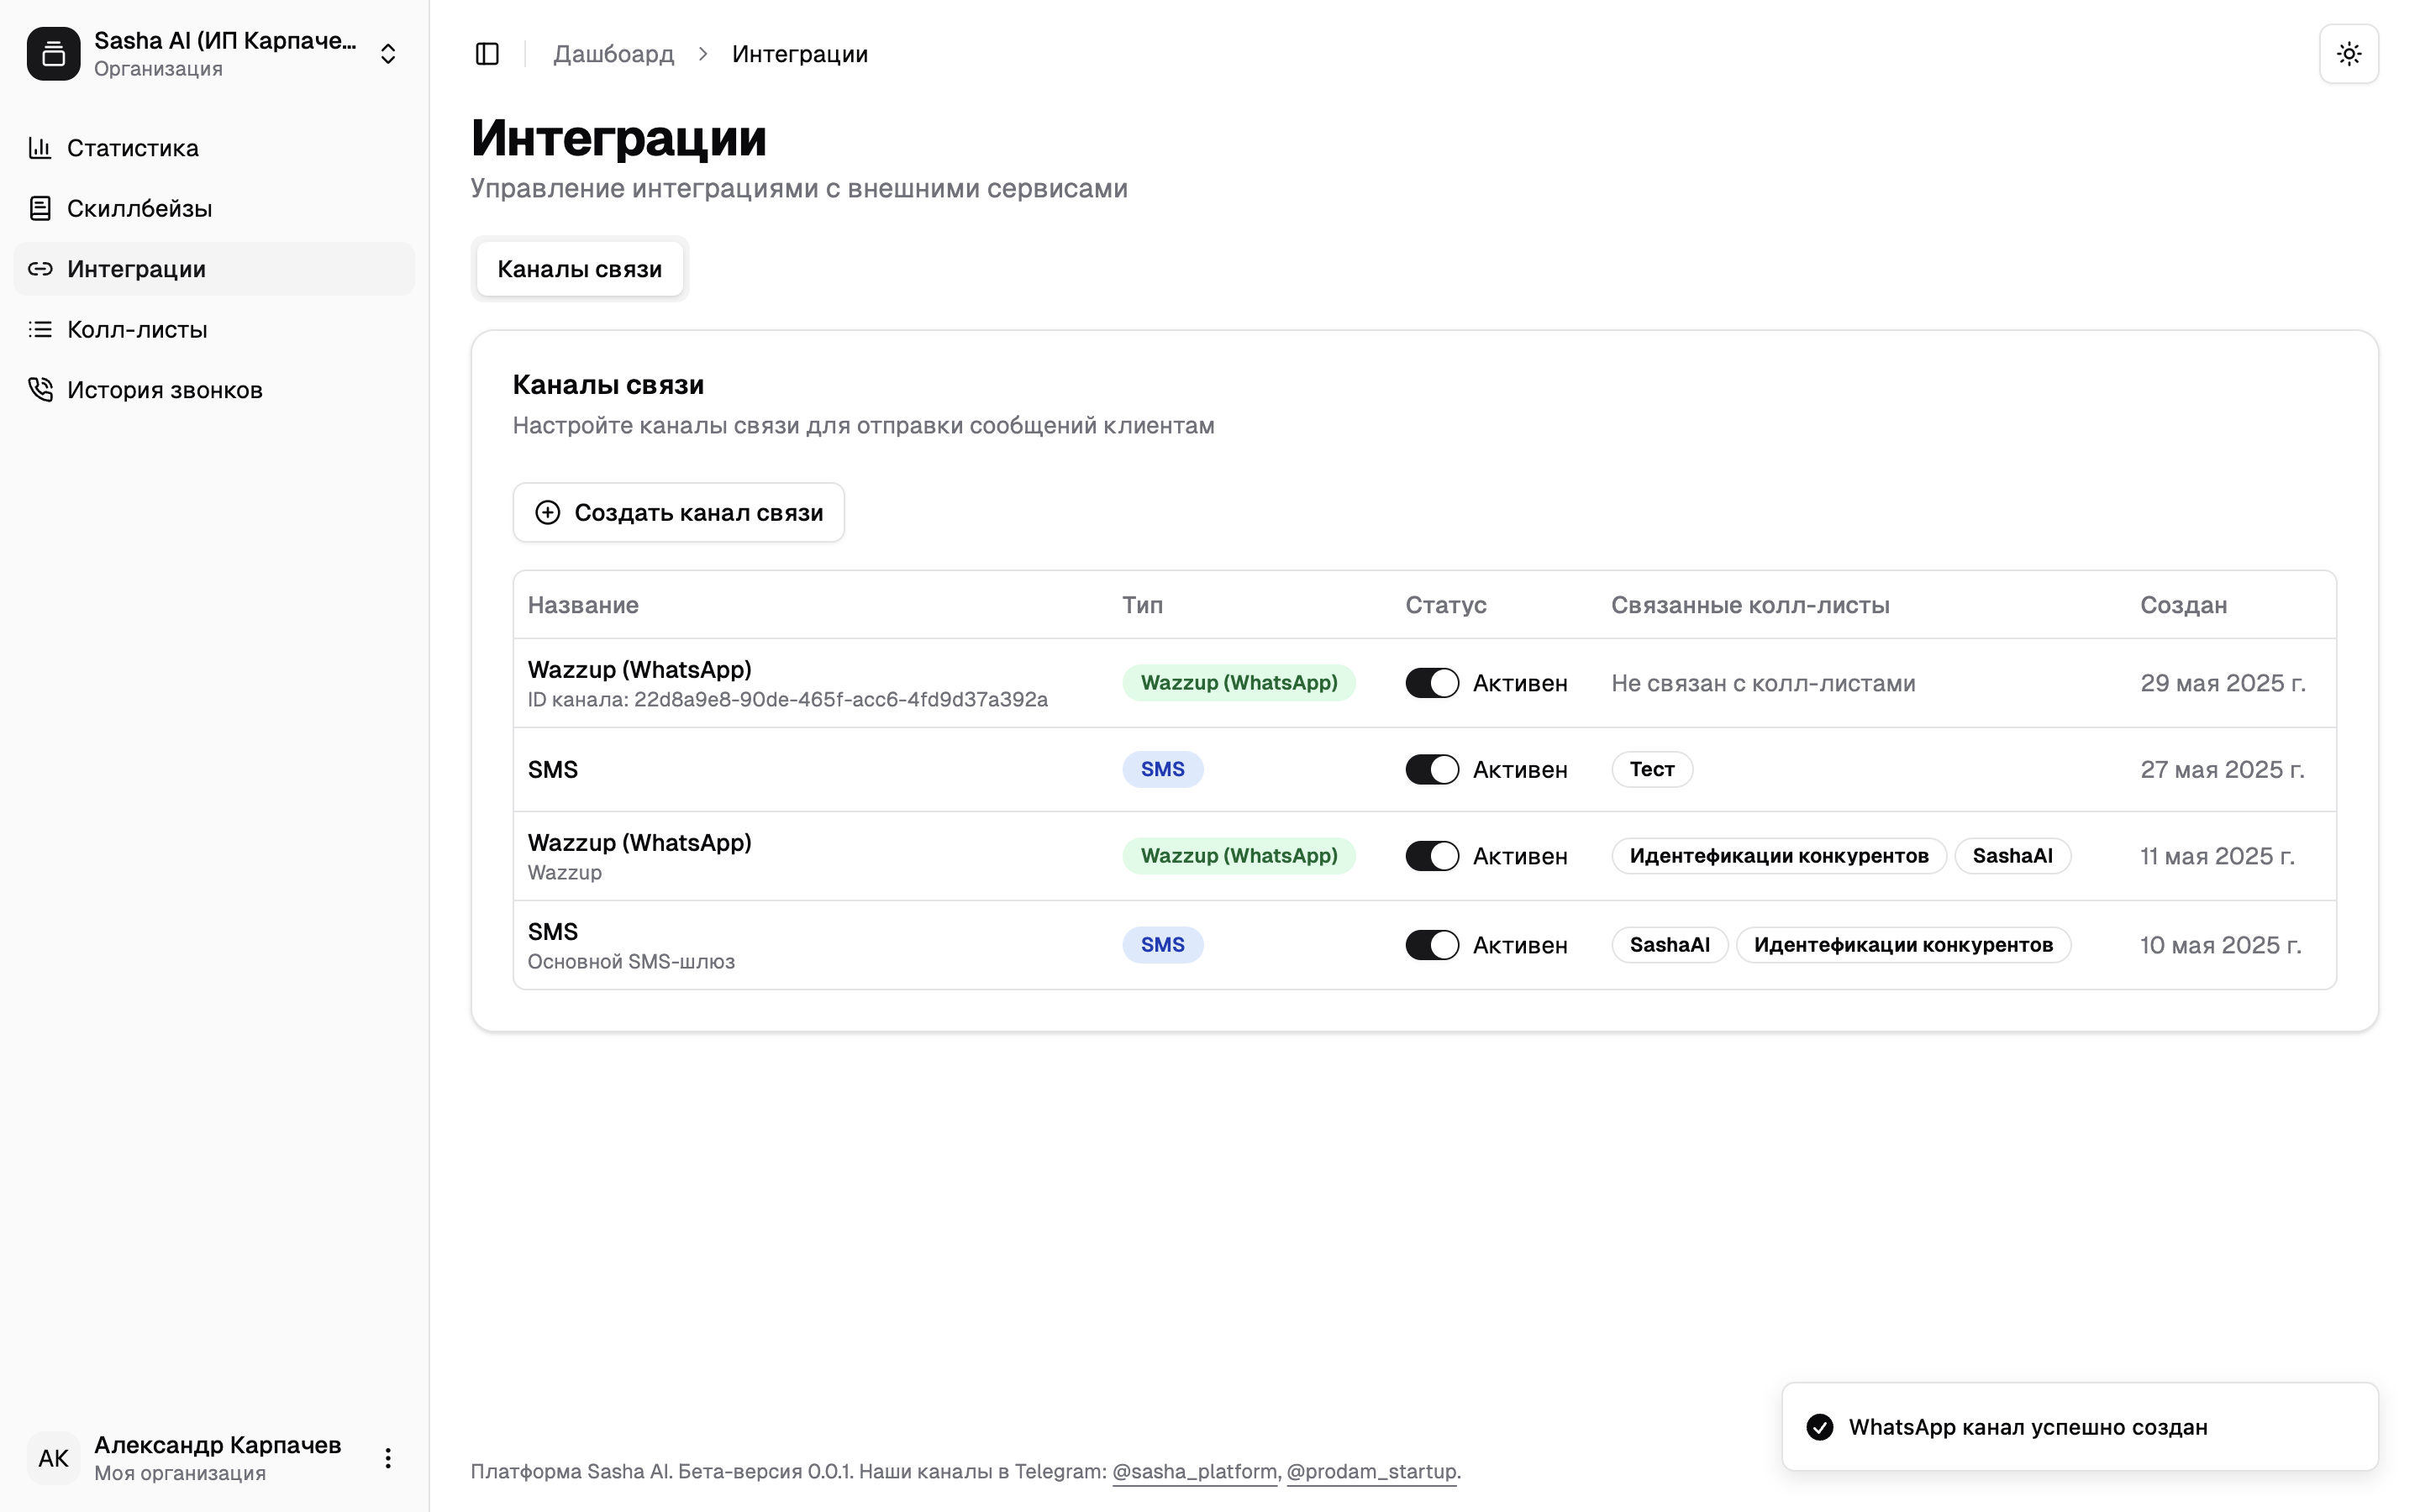Click Создать канал связи button
Screen dimensions: 2420x1512
(x=678, y=513)
